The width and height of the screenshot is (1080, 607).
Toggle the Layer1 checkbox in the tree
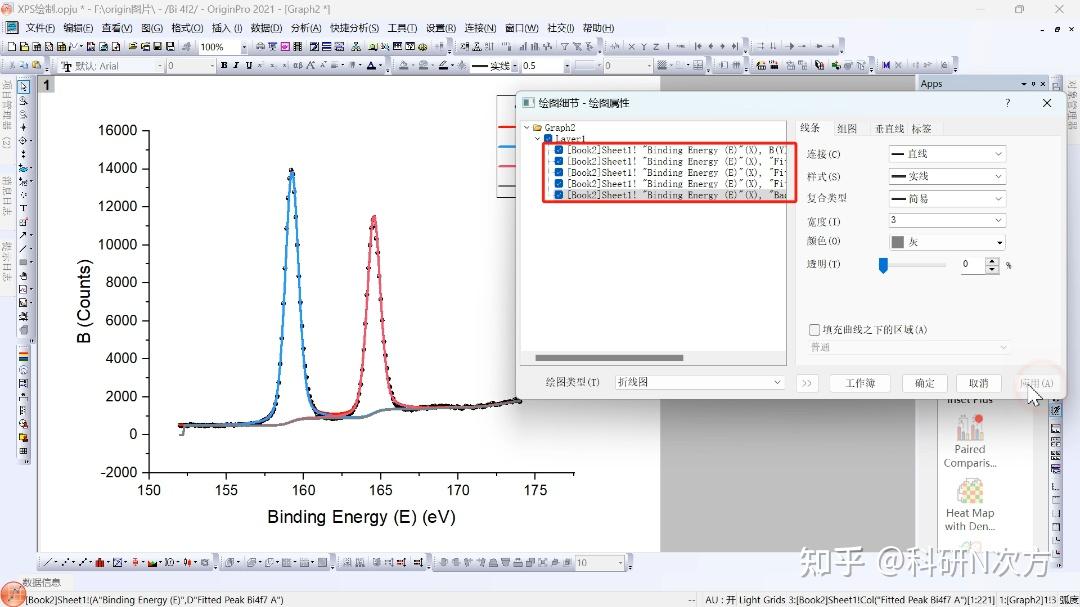pyautogui.click(x=548, y=138)
